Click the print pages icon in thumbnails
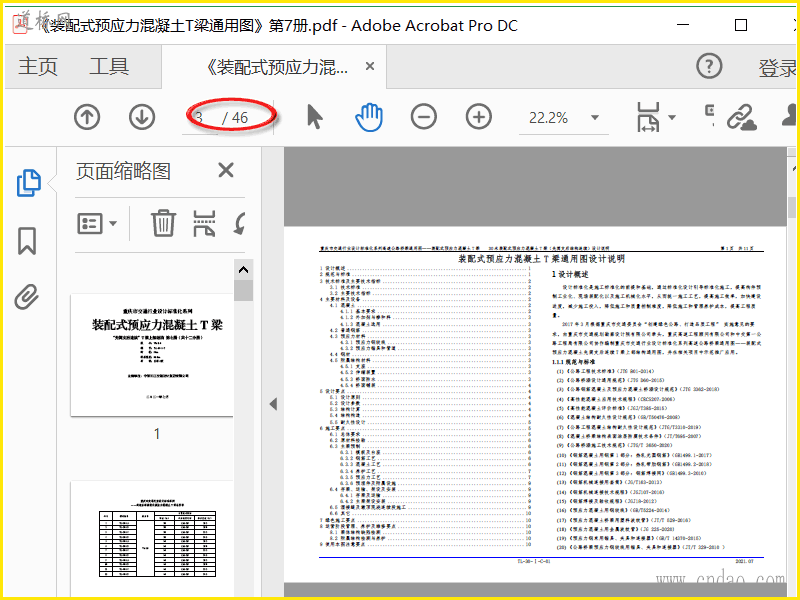 (204, 223)
